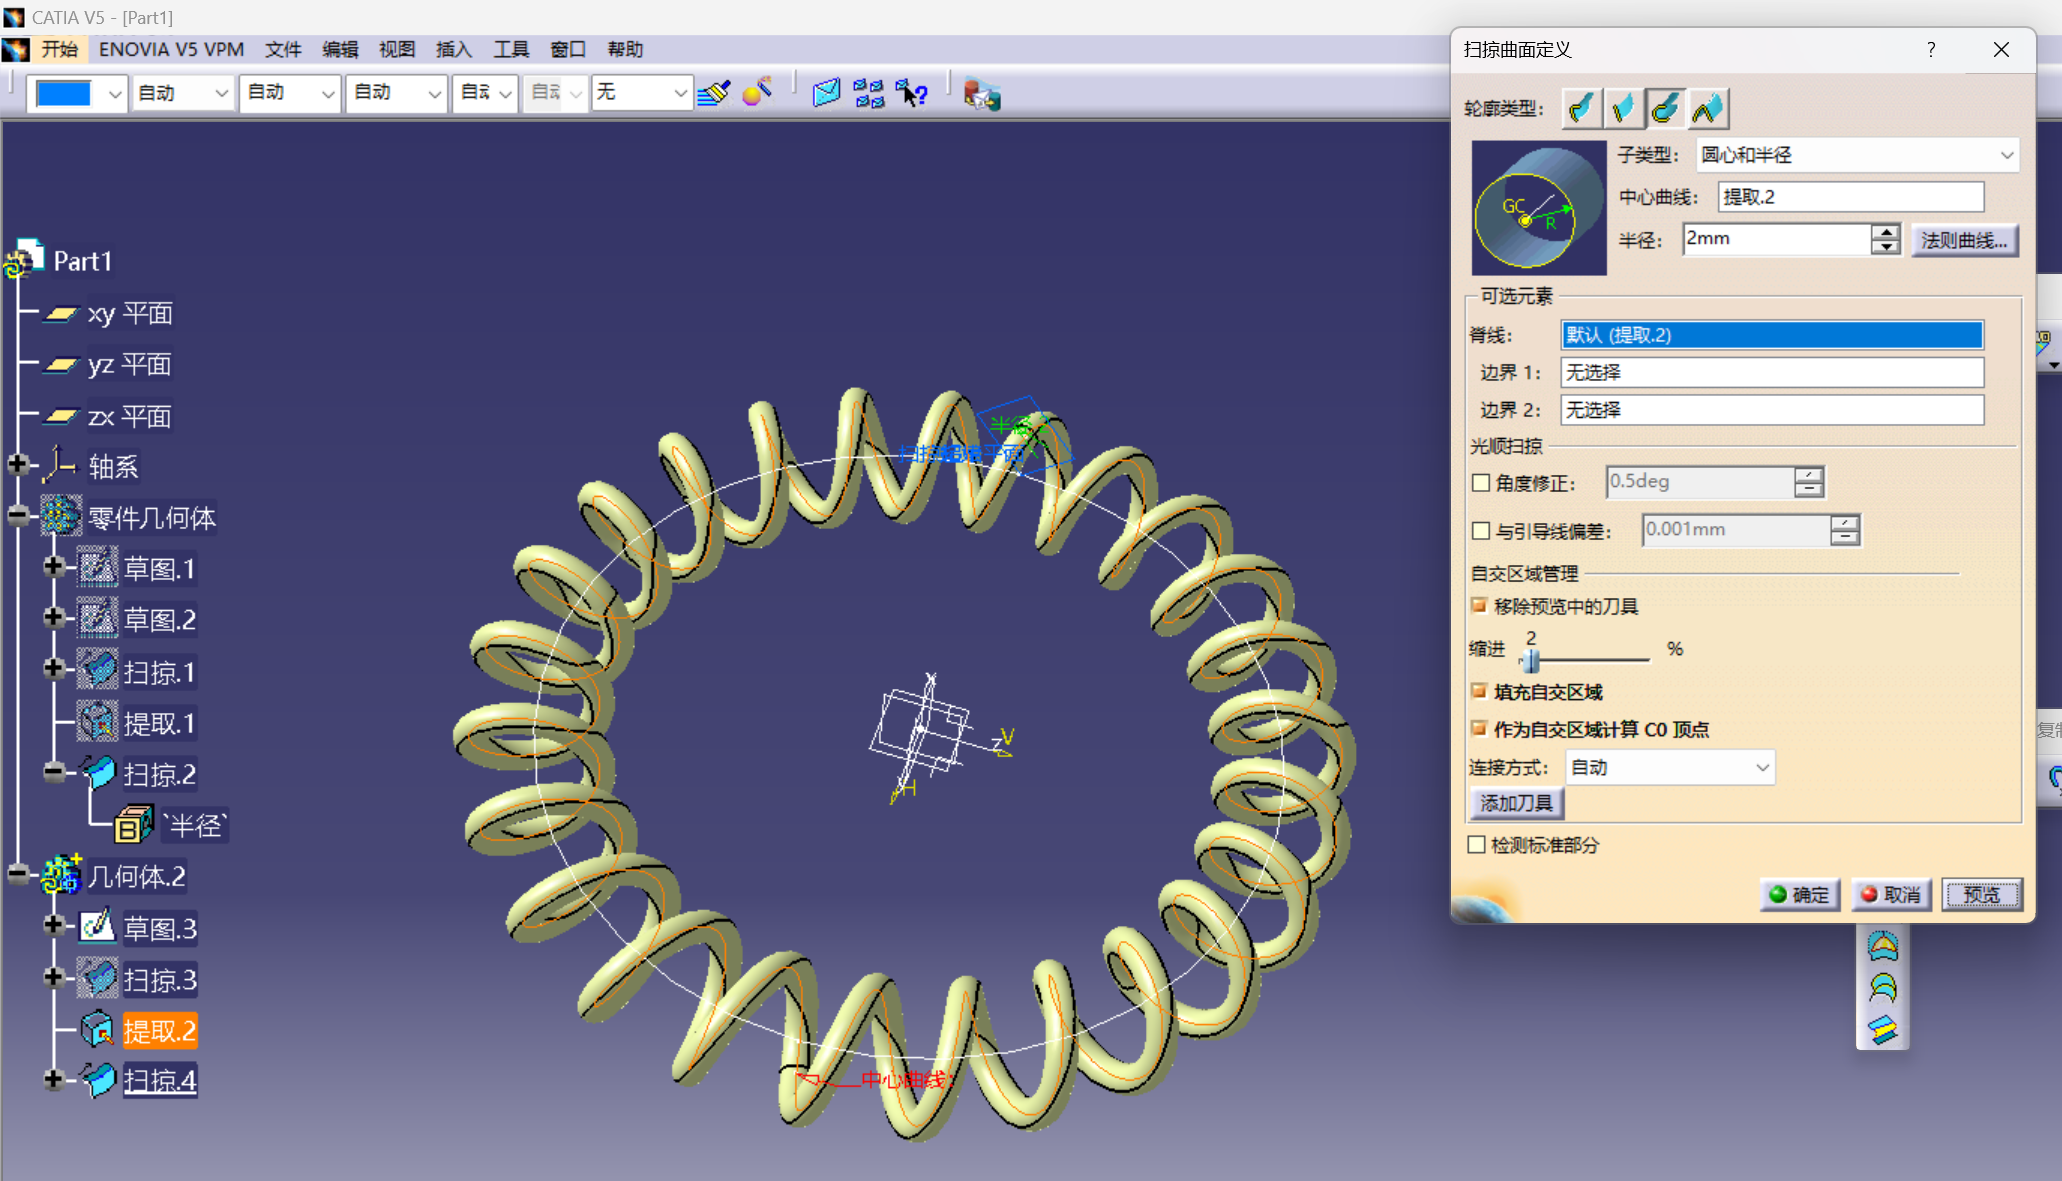Click the 缩进 percentage slider handle

(x=1531, y=660)
